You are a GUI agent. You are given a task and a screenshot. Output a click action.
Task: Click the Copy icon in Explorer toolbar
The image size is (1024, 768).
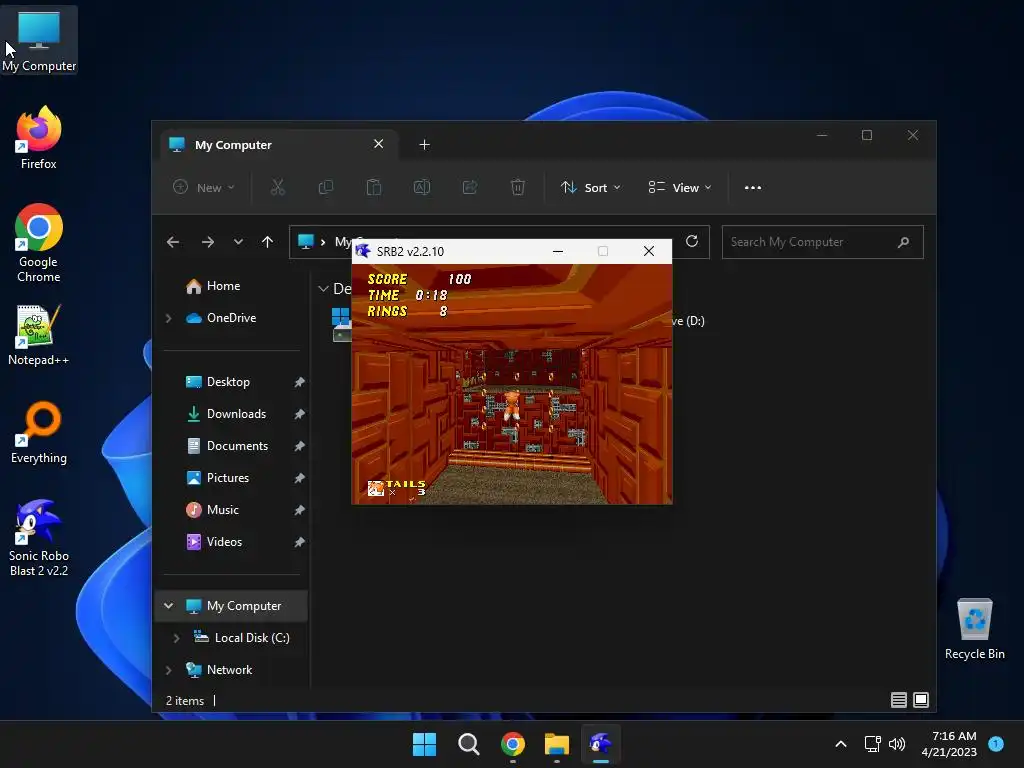325,187
